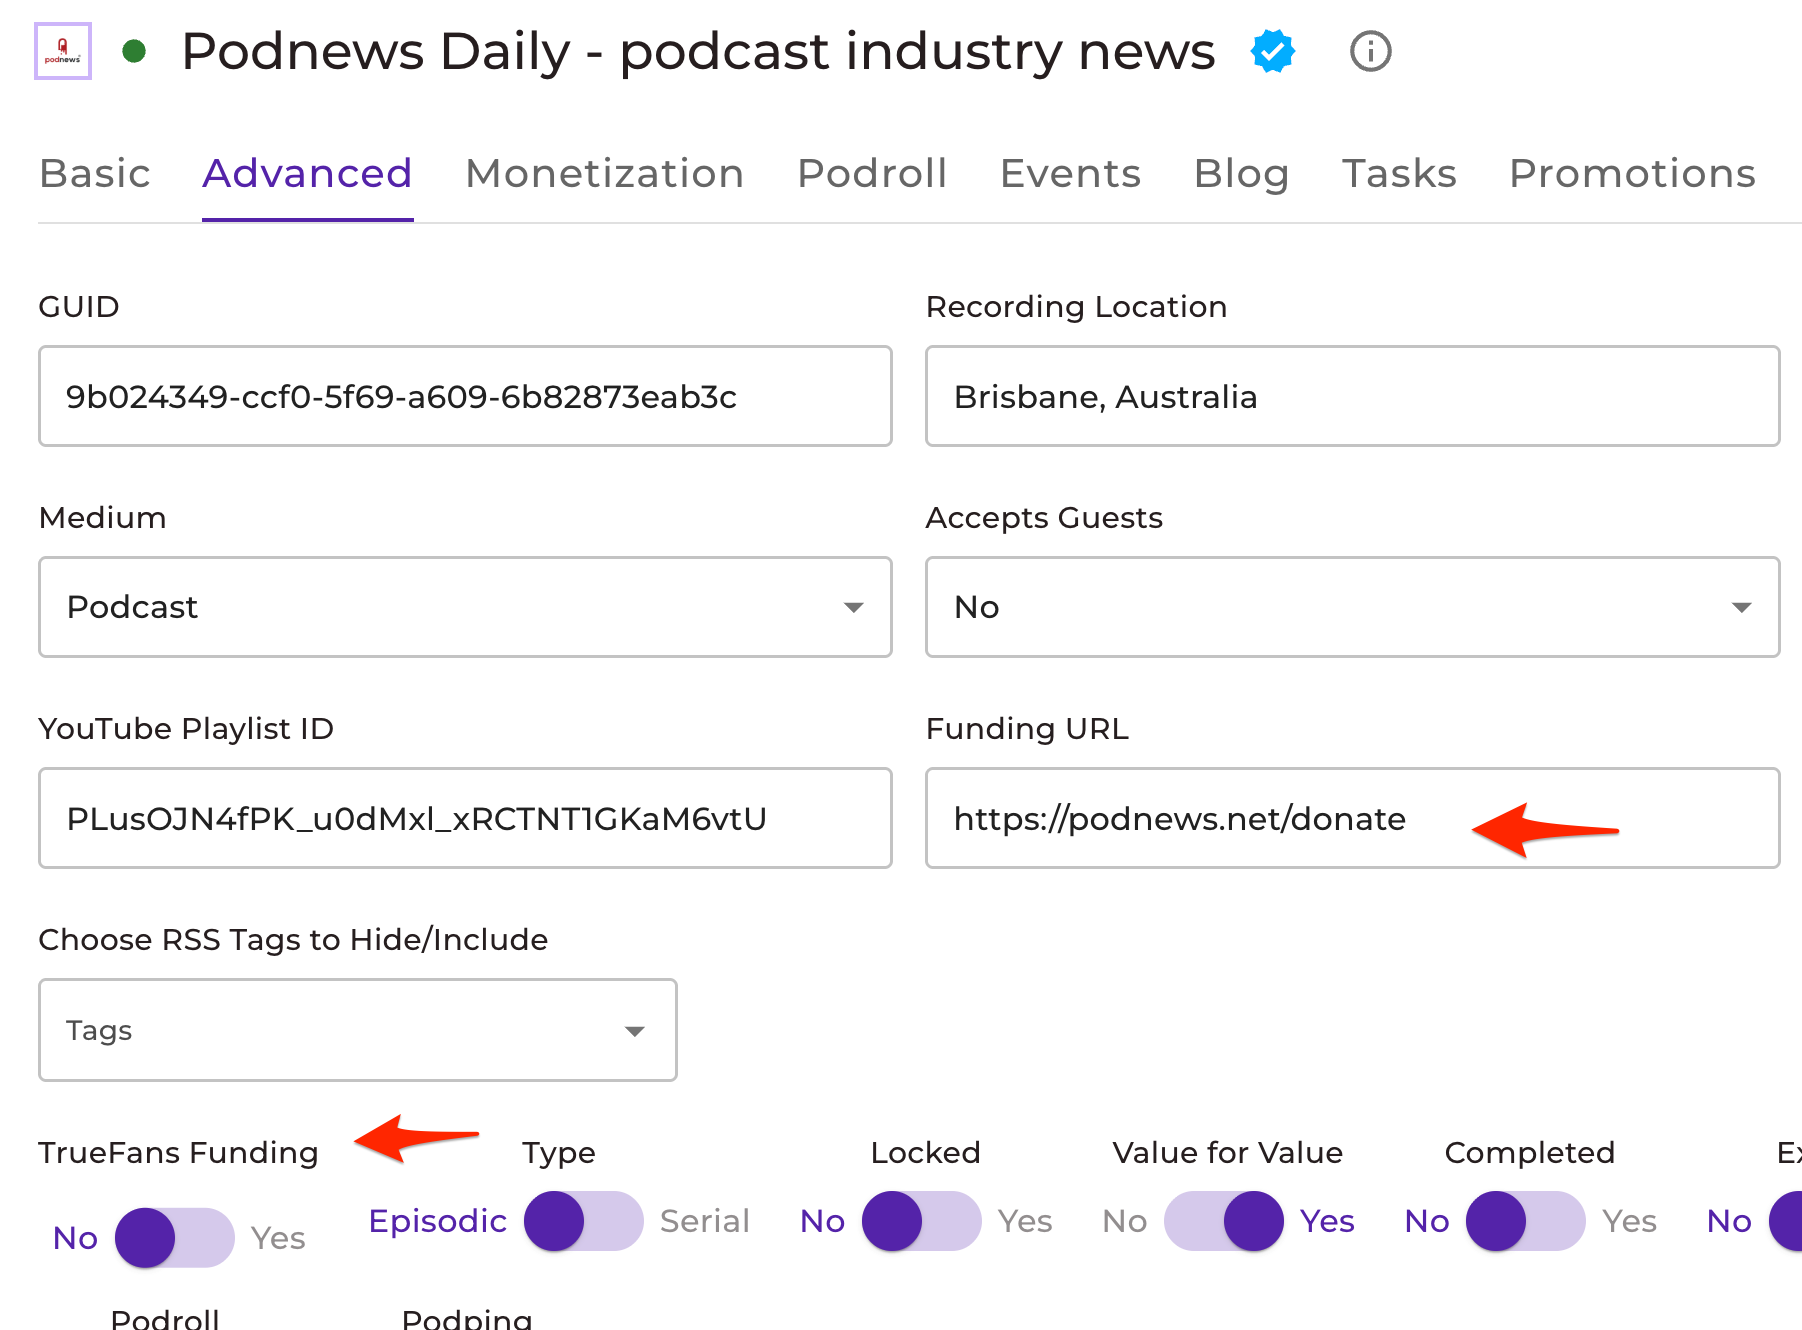Click the "TrueFans Funding" label
1802x1330 pixels.
[x=179, y=1153]
